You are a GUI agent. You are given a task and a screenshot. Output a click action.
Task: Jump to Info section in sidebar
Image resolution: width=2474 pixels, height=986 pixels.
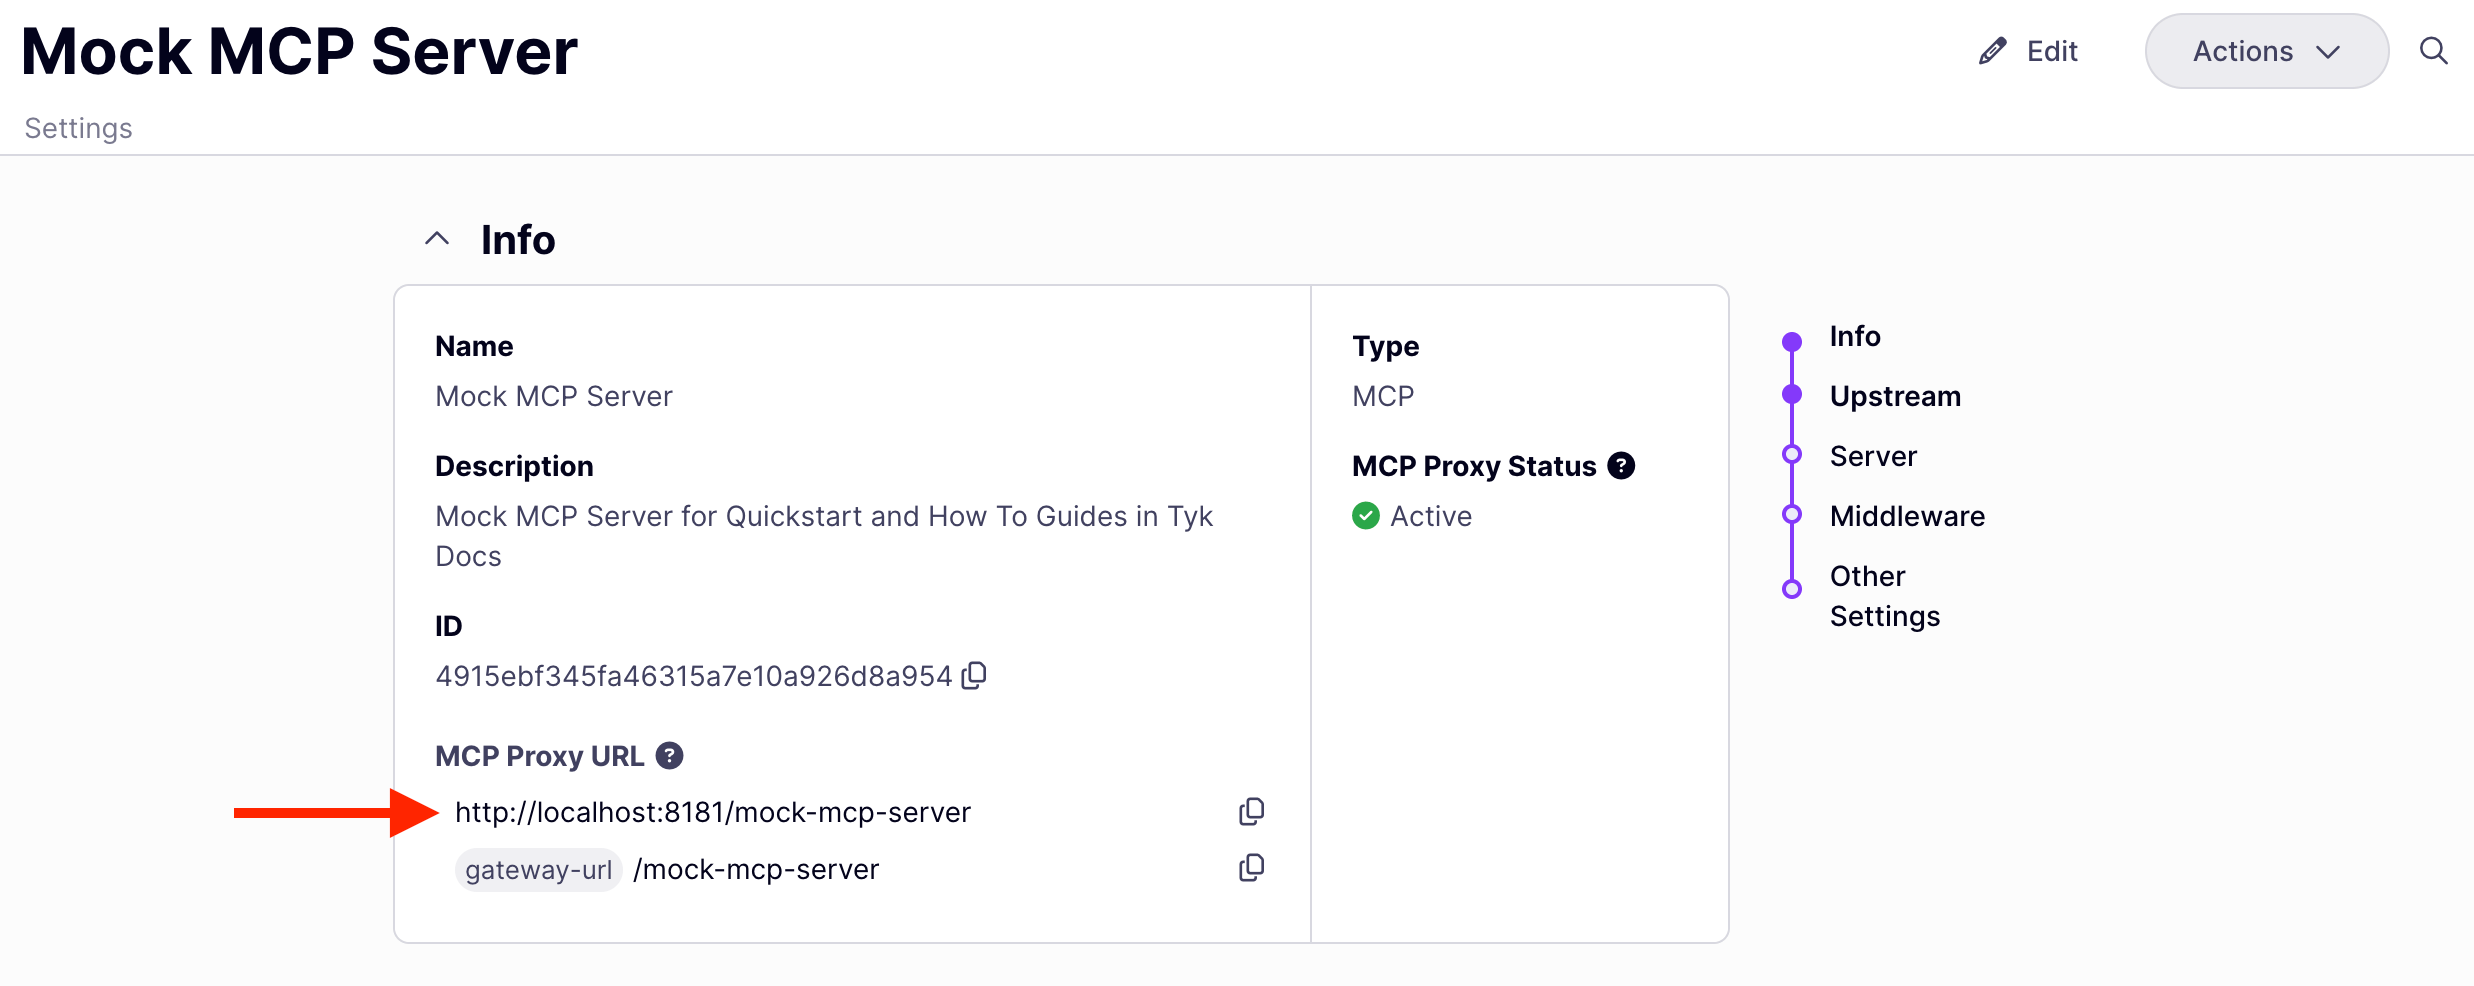pyautogui.click(x=1855, y=336)
